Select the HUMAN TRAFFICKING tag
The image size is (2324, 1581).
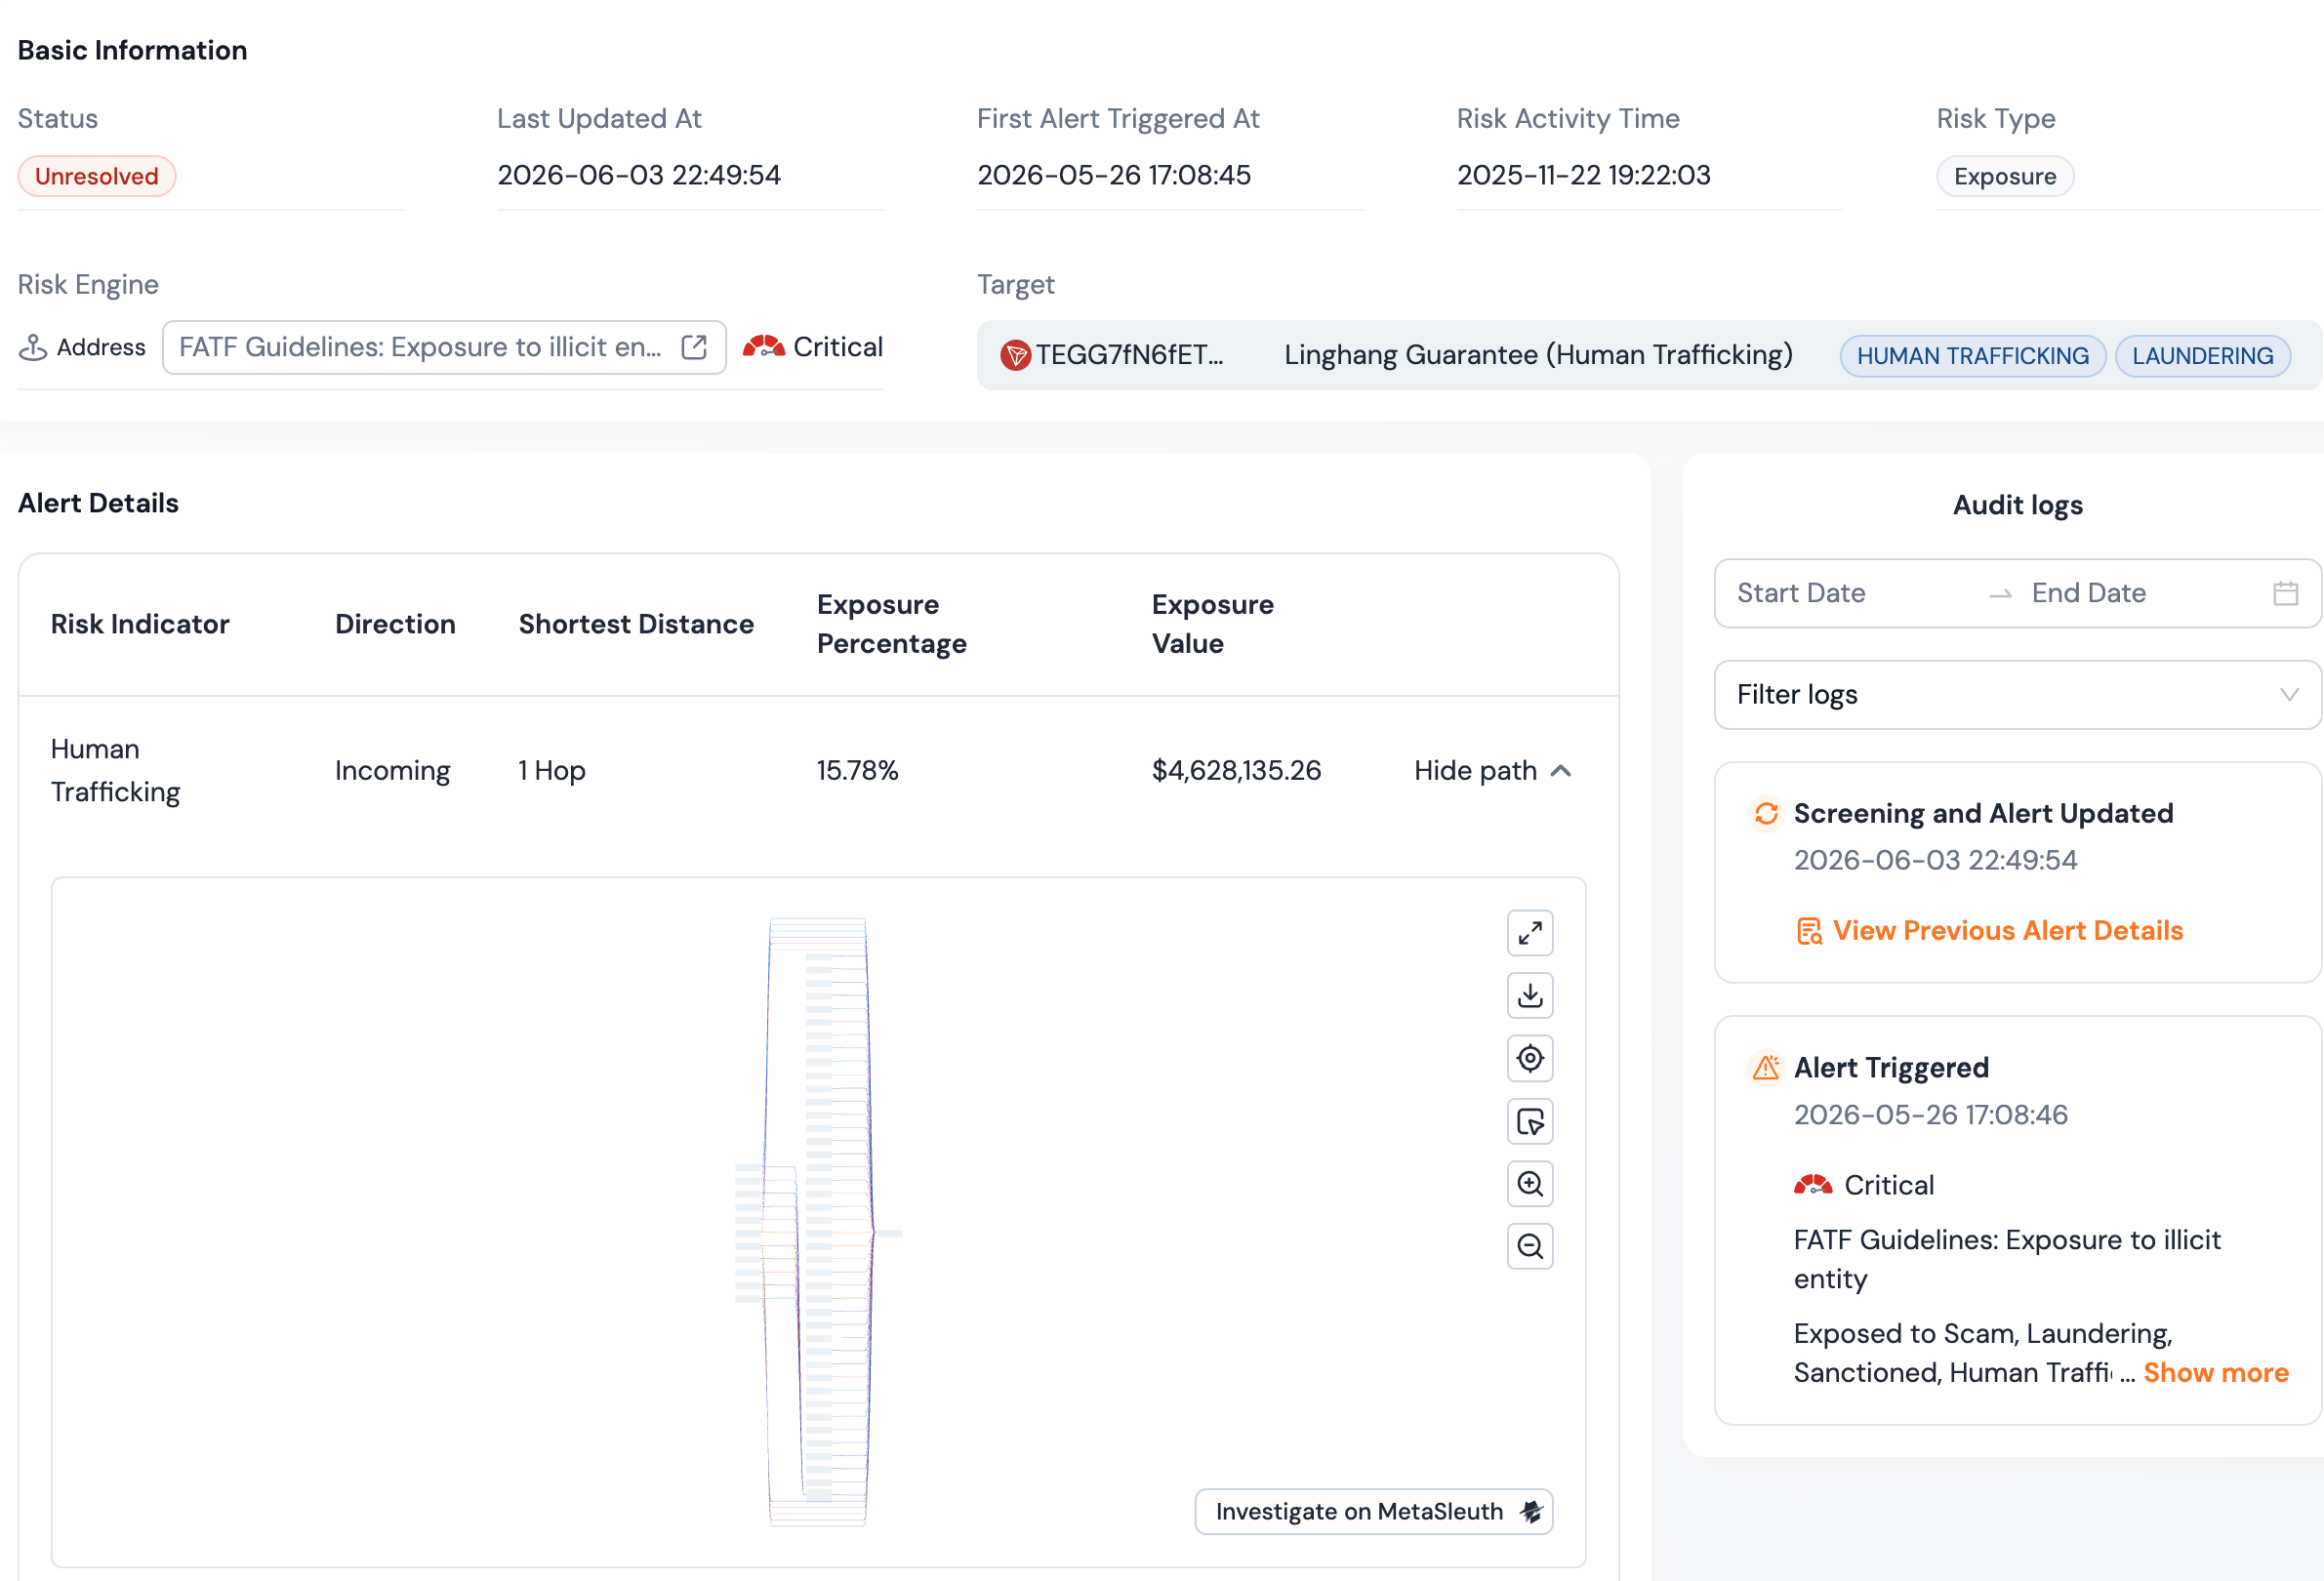pos(1972,356)
